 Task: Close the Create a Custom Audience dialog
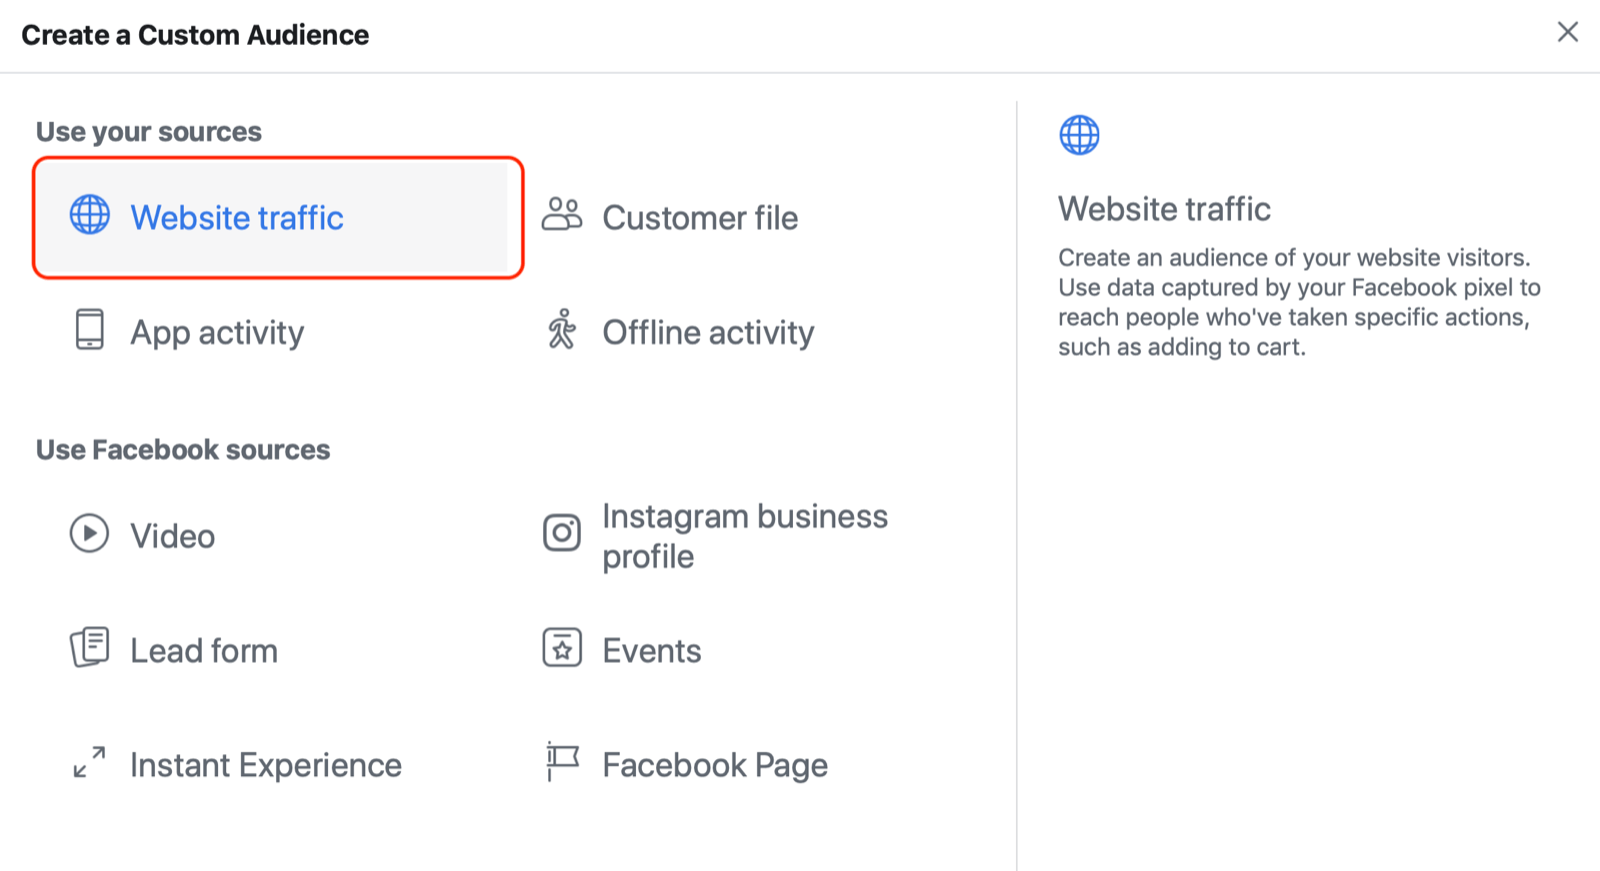(x=1568, y=32)
